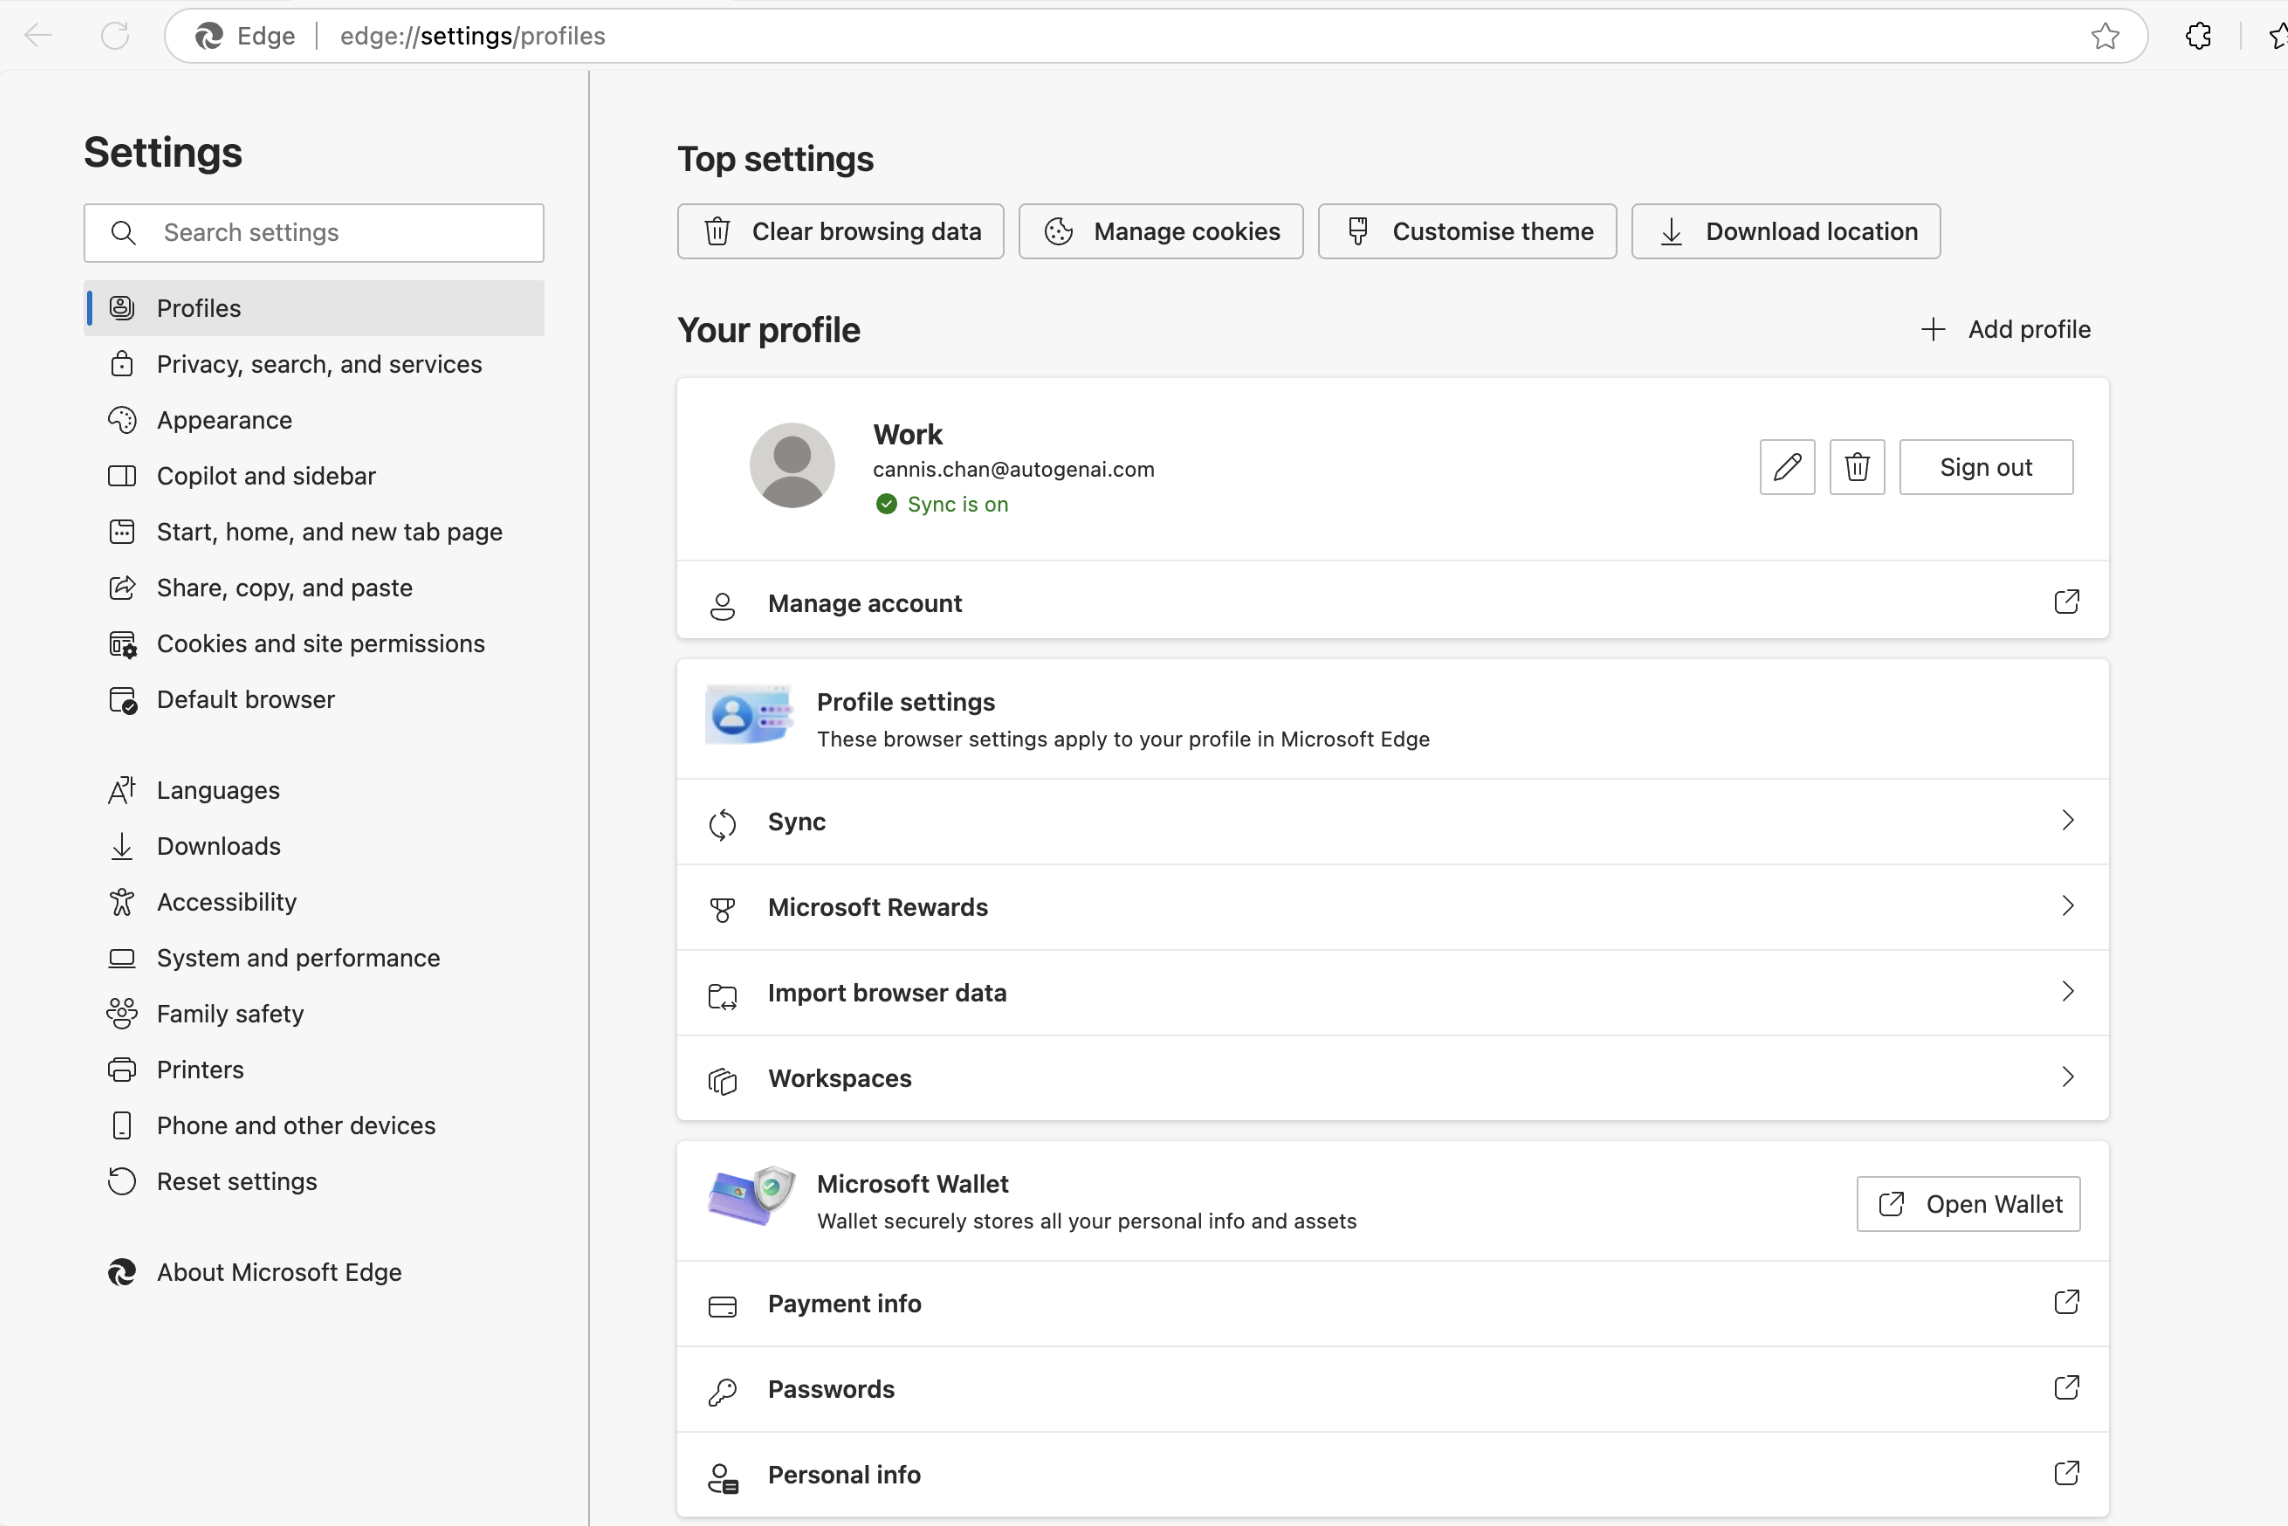The image size is (2288, 1526).
Task: Open Printers settings
Action: (x=314, y=1070)
